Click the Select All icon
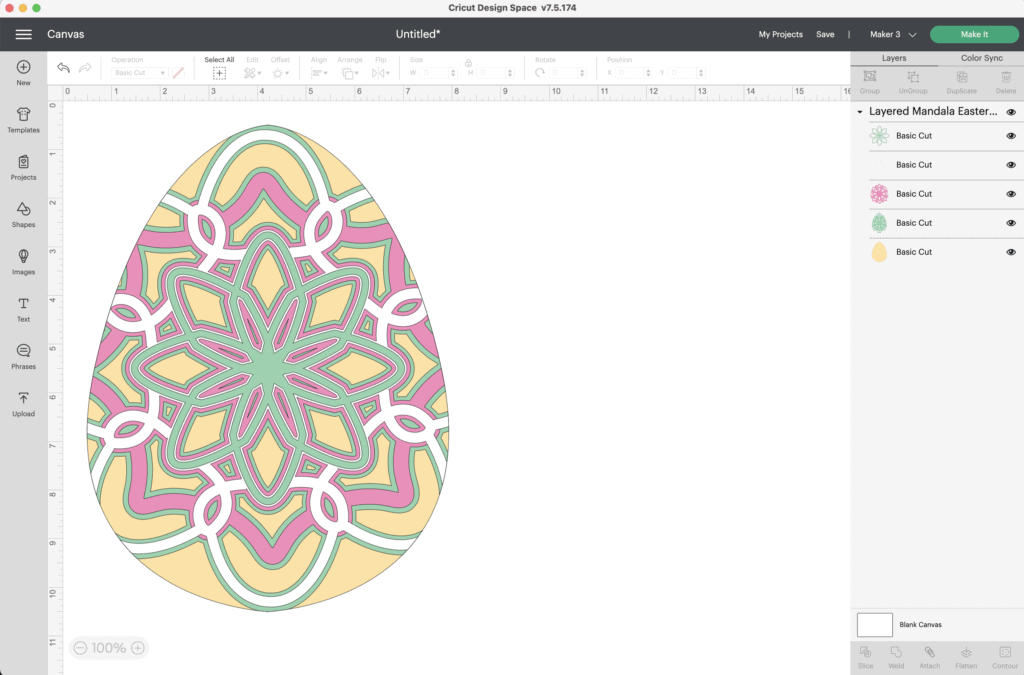This screenshot has height=675, width=1024. (219, 73)
